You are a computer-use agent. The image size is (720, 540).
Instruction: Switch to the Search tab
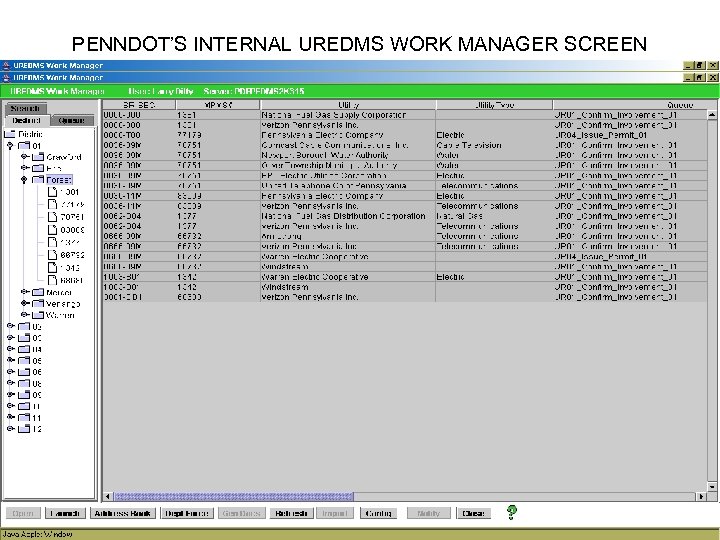tap(25, 108)
